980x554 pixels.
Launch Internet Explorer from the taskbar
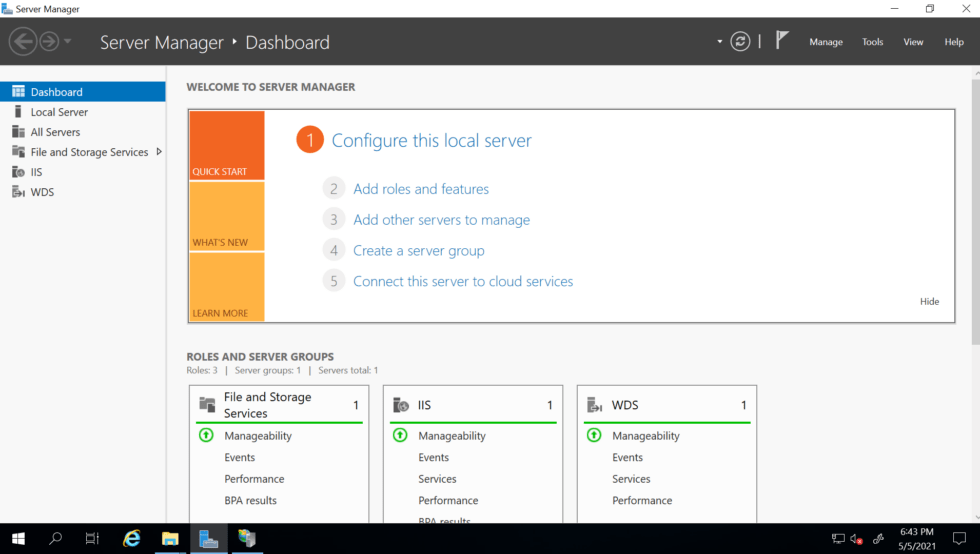131,538
